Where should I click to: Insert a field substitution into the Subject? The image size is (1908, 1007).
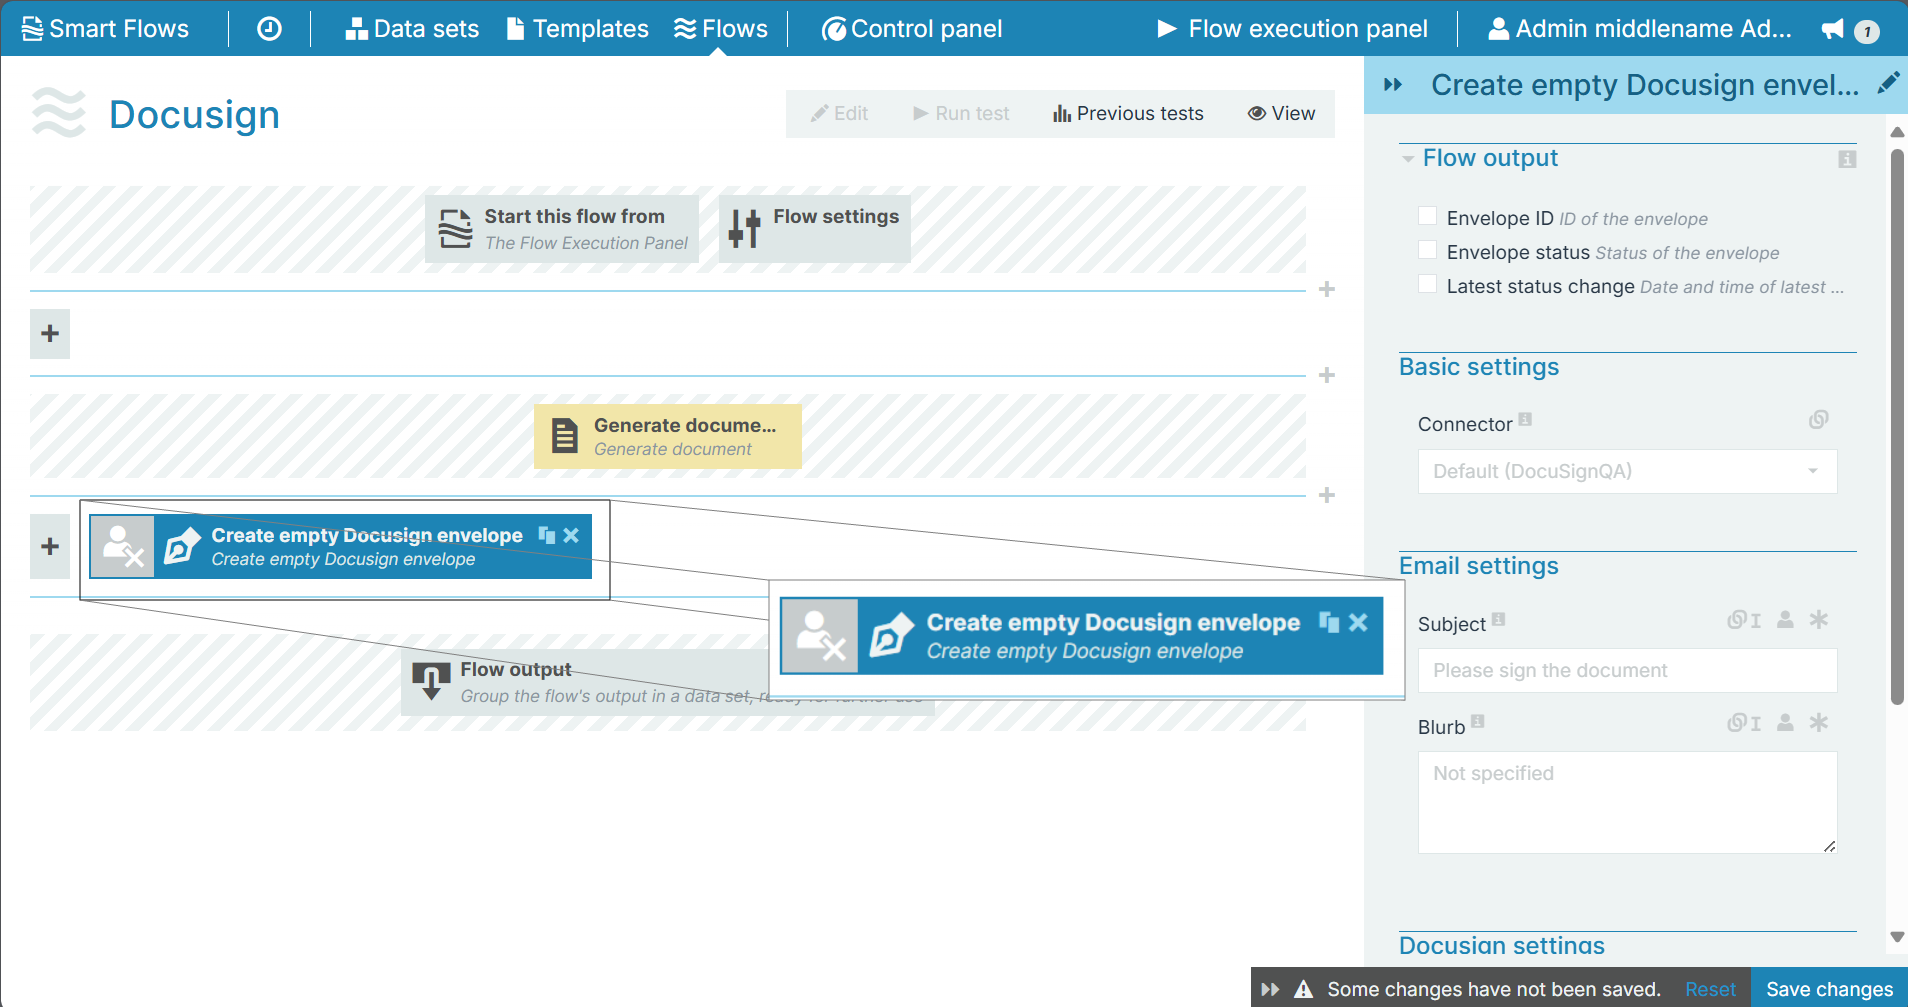click(1736, 620)
